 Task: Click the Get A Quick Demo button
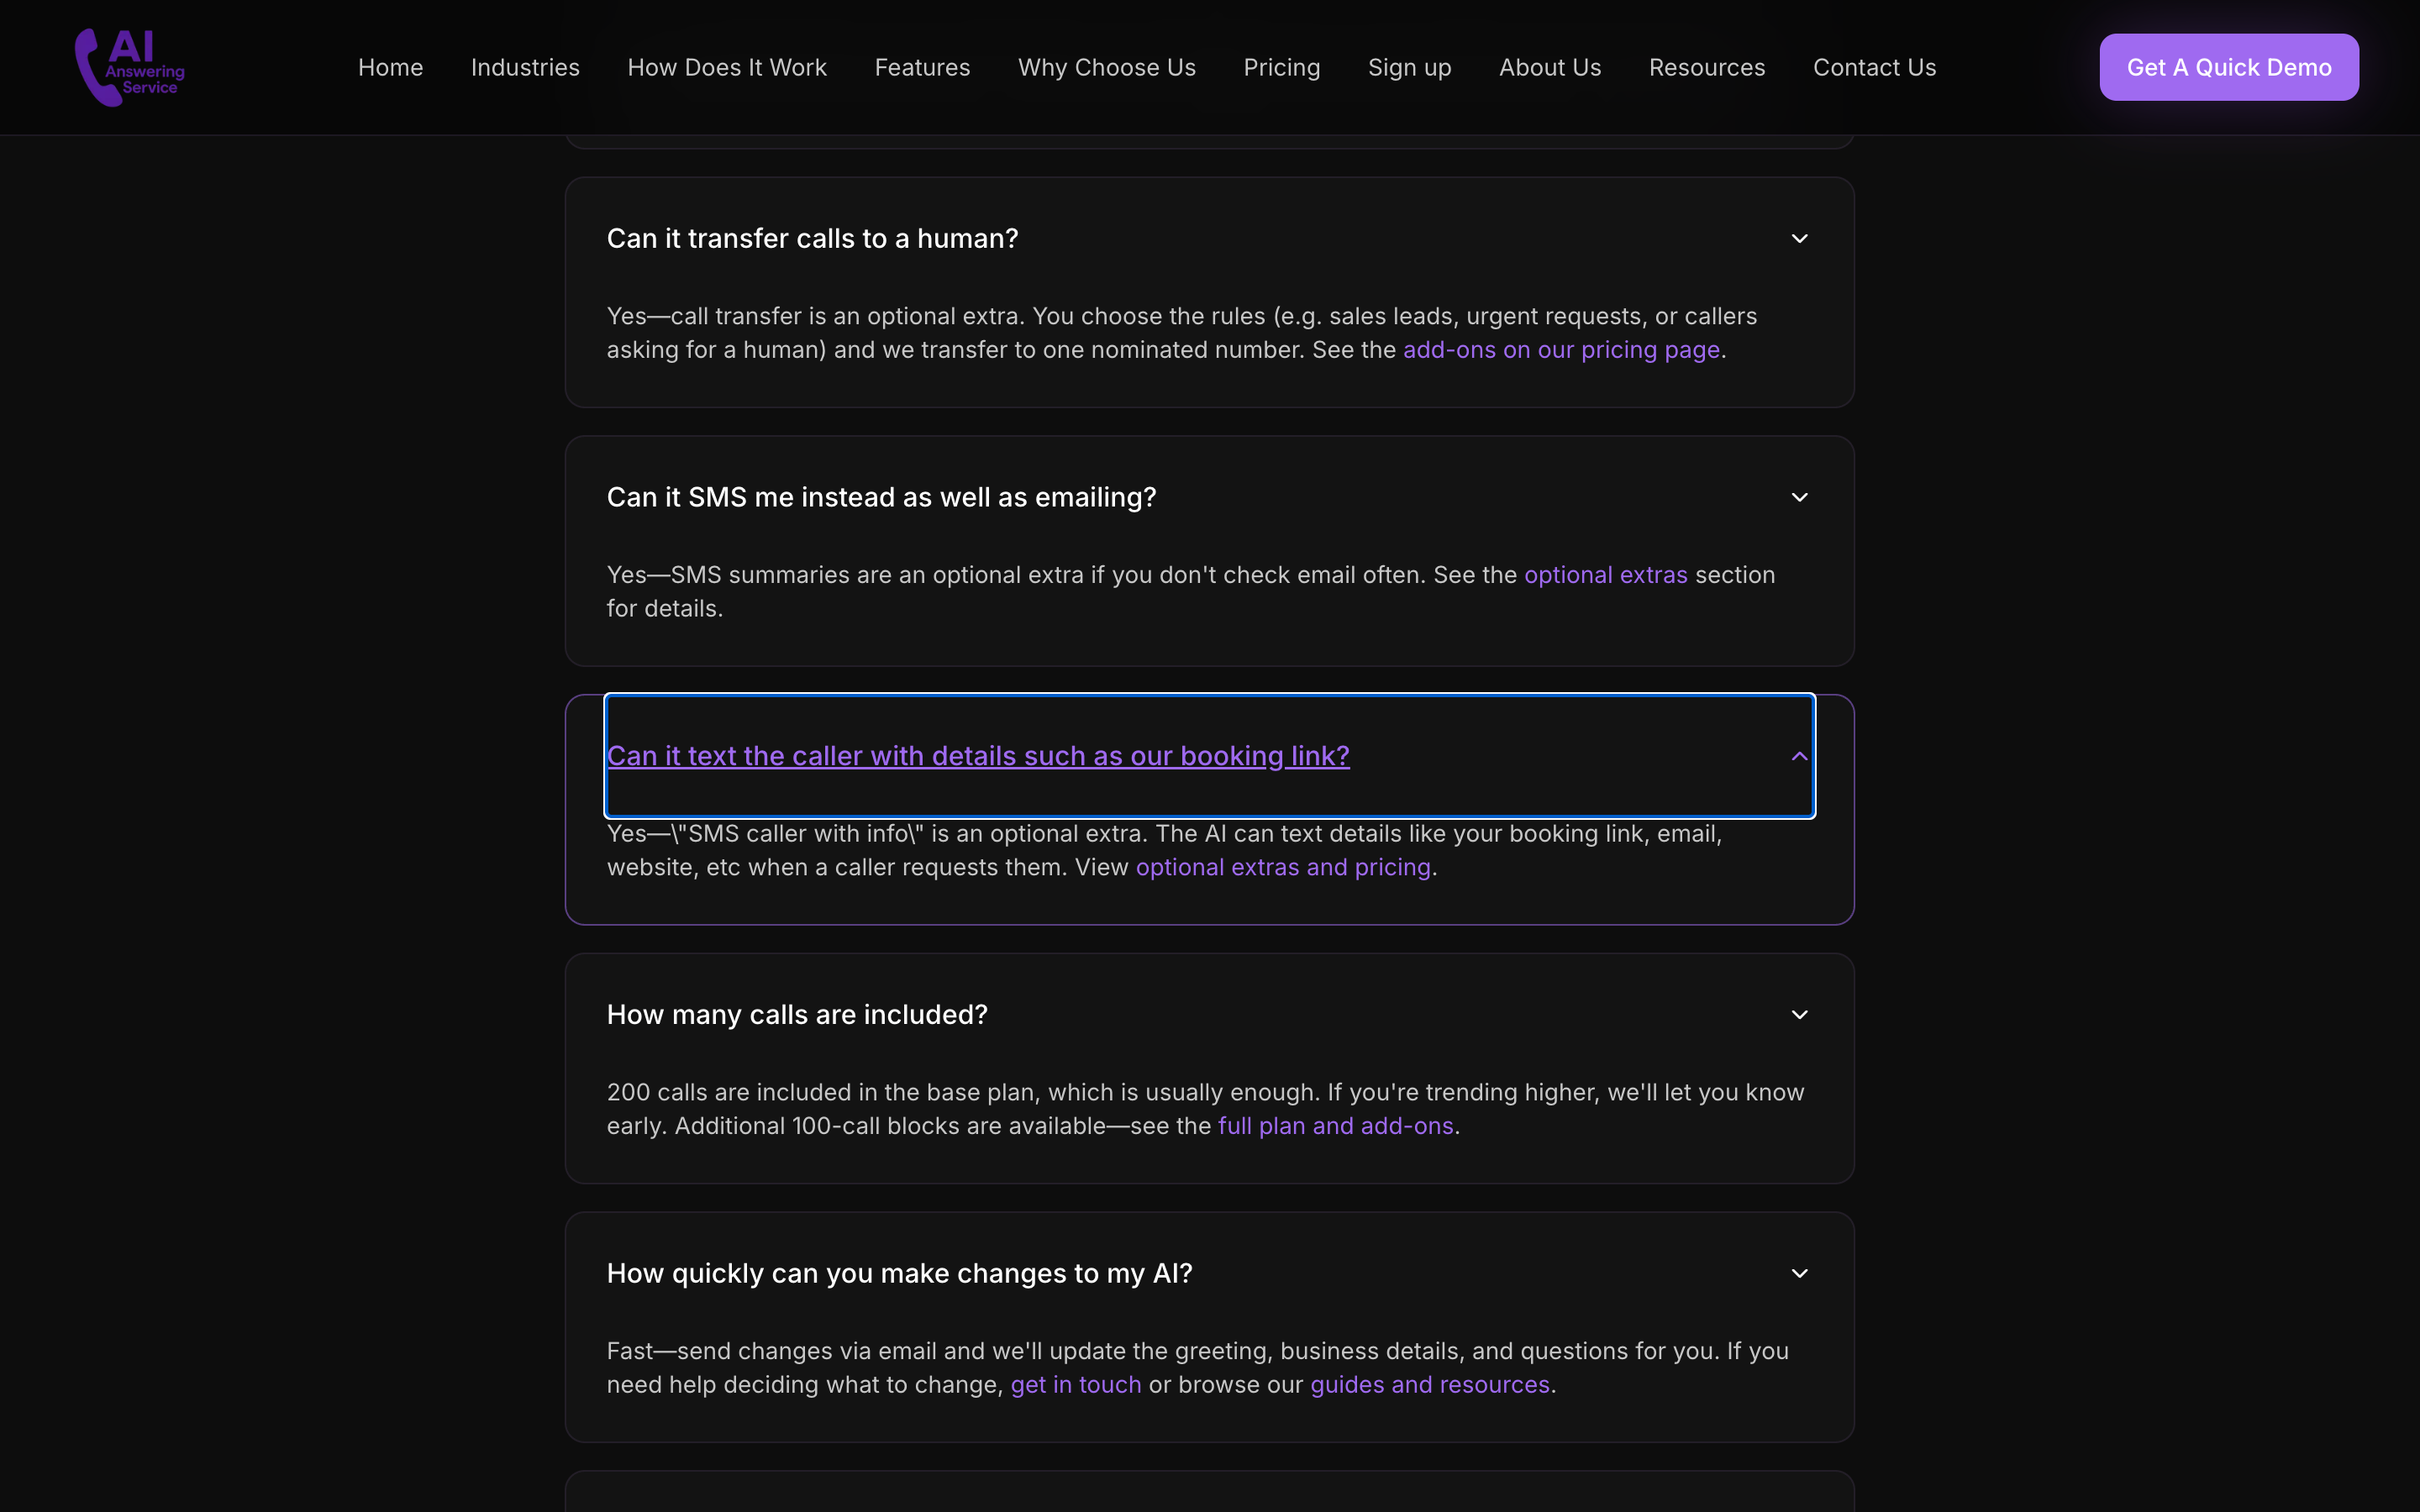2229,66
